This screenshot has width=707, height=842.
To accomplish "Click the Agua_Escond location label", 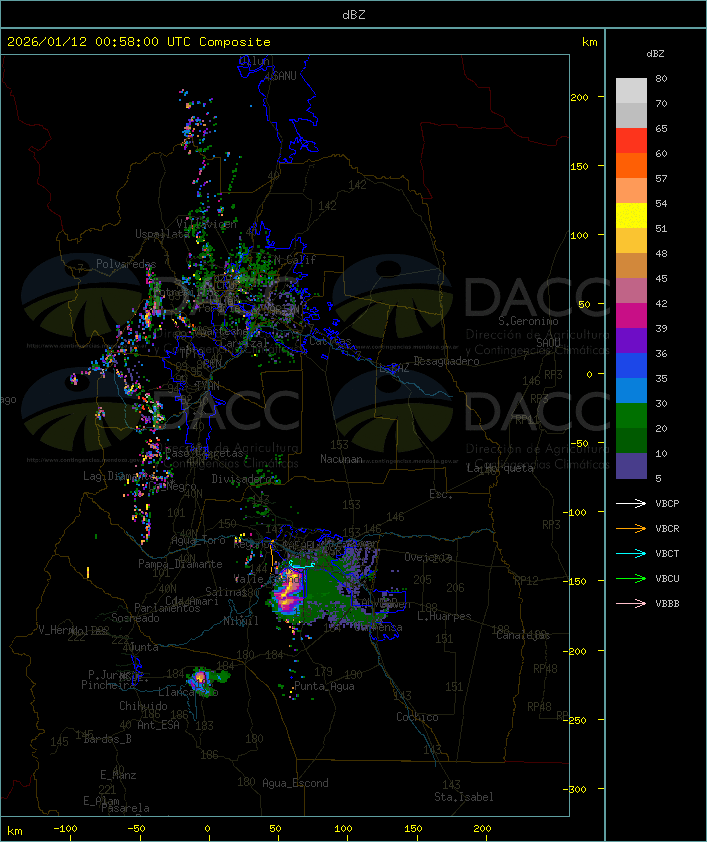I will coord(294,783).
